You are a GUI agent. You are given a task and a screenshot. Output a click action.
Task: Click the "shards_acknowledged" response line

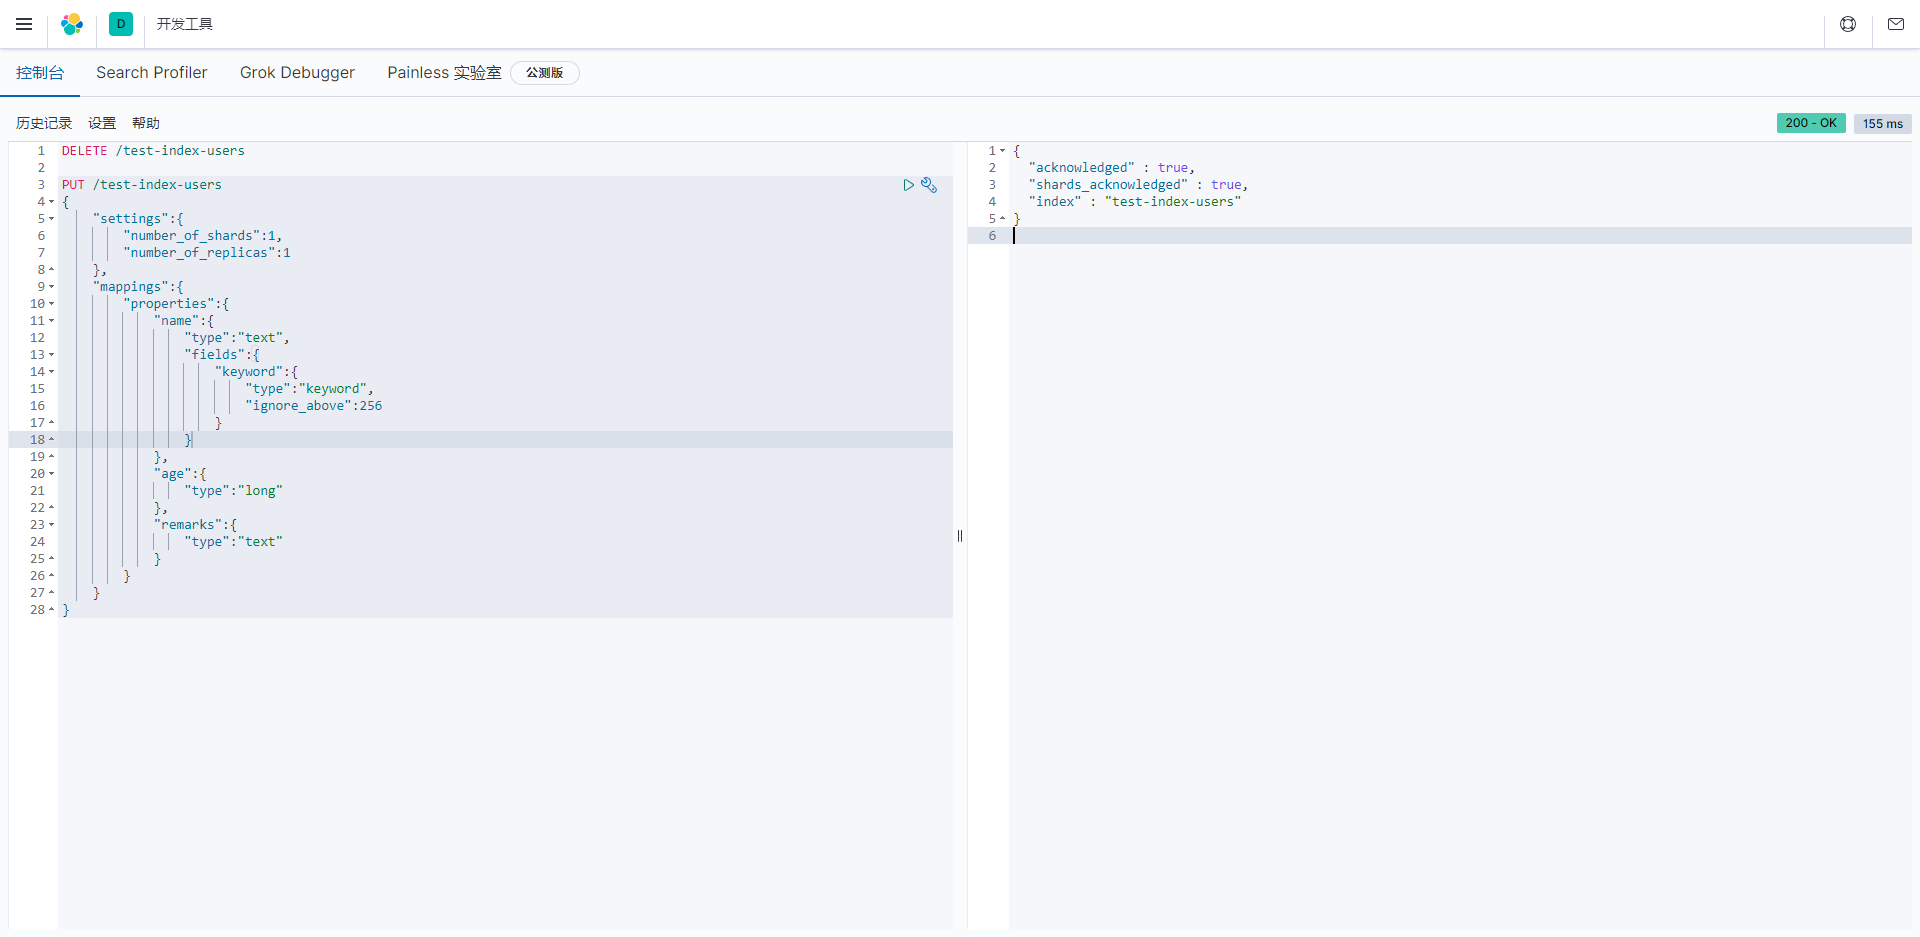[x=1138, y=185]
